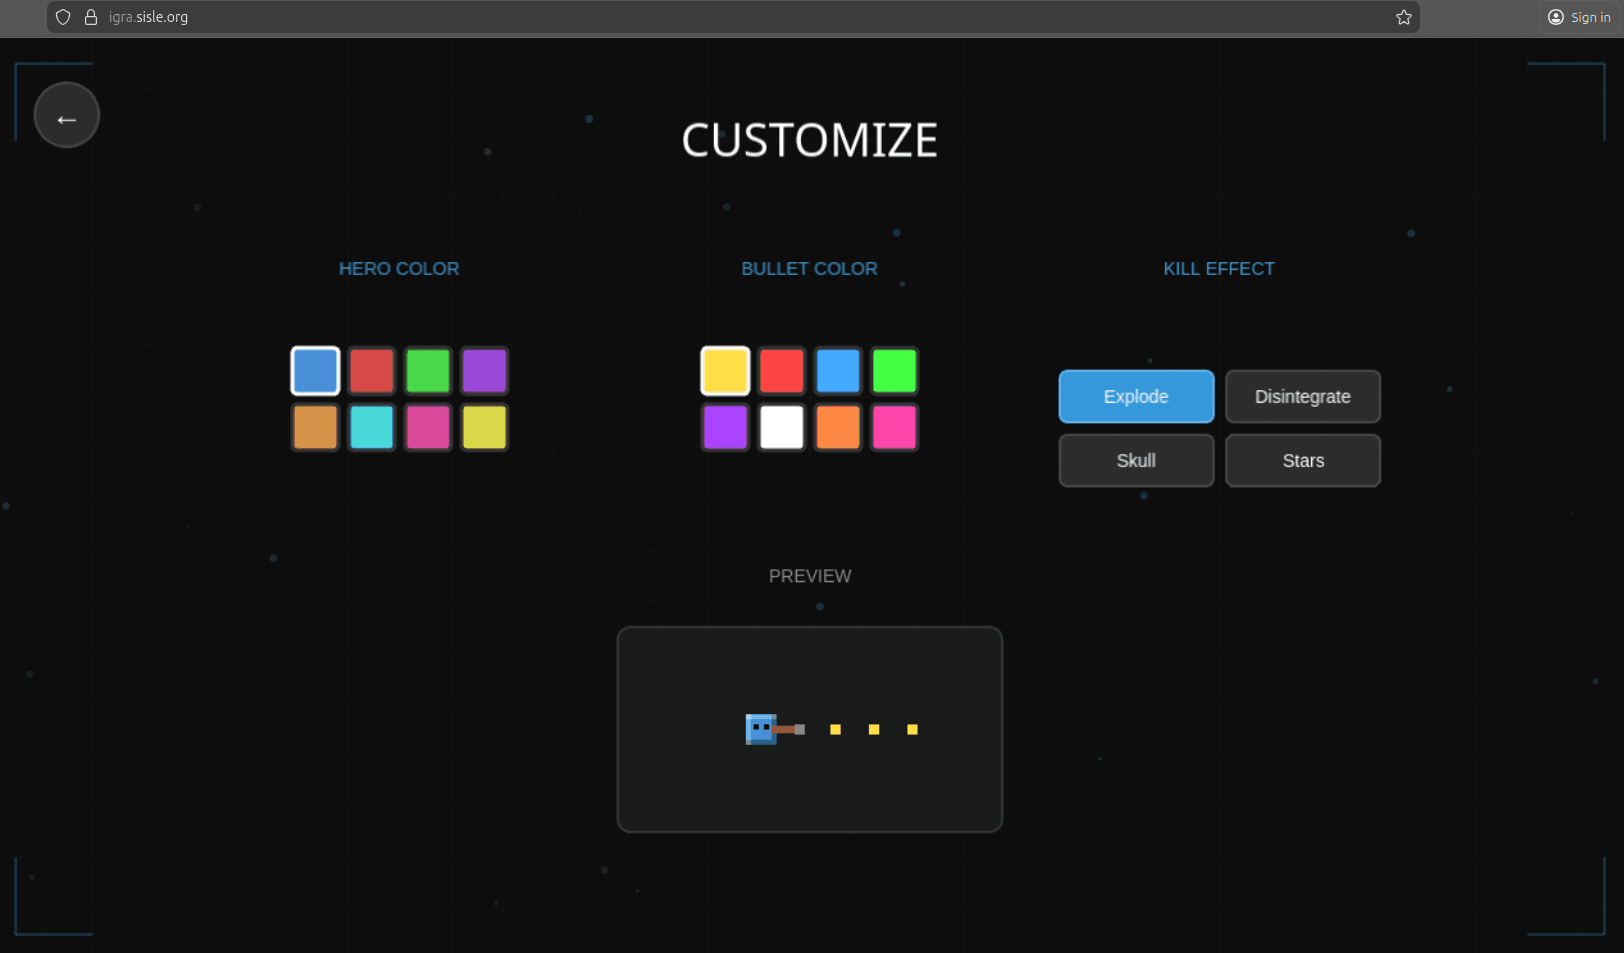This screenshot has width=1624, height=953.
Task: Open the site security shield icon
Action: [63, 17]
